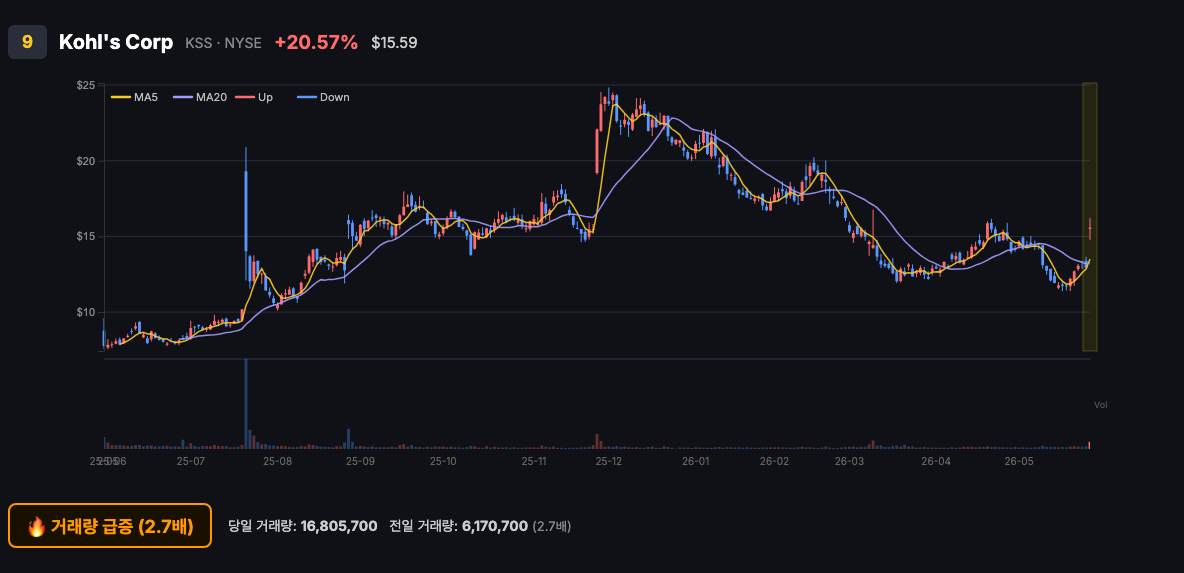Image resolution: width=1184 pixels, height=573 pixels.
Task: Click the 25-11 date axis label
Action: tap(533, 461)
